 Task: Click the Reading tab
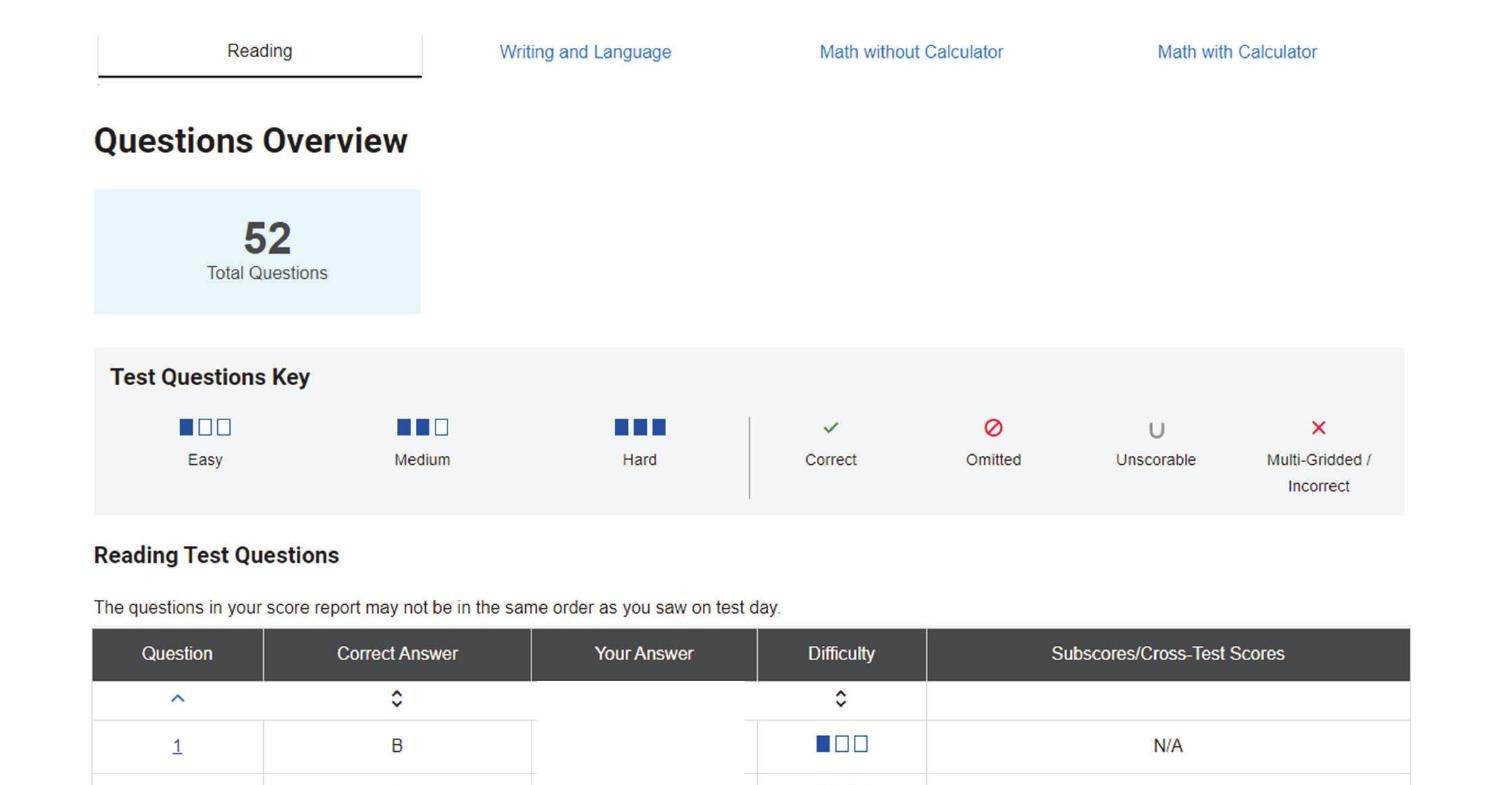pos(259,51)
